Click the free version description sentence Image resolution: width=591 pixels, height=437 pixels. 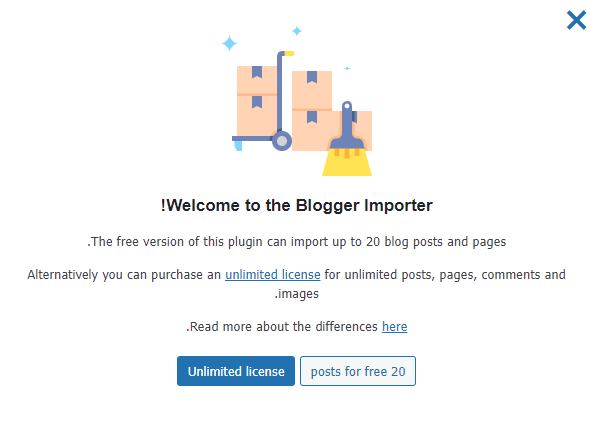[x=296, y=242]
